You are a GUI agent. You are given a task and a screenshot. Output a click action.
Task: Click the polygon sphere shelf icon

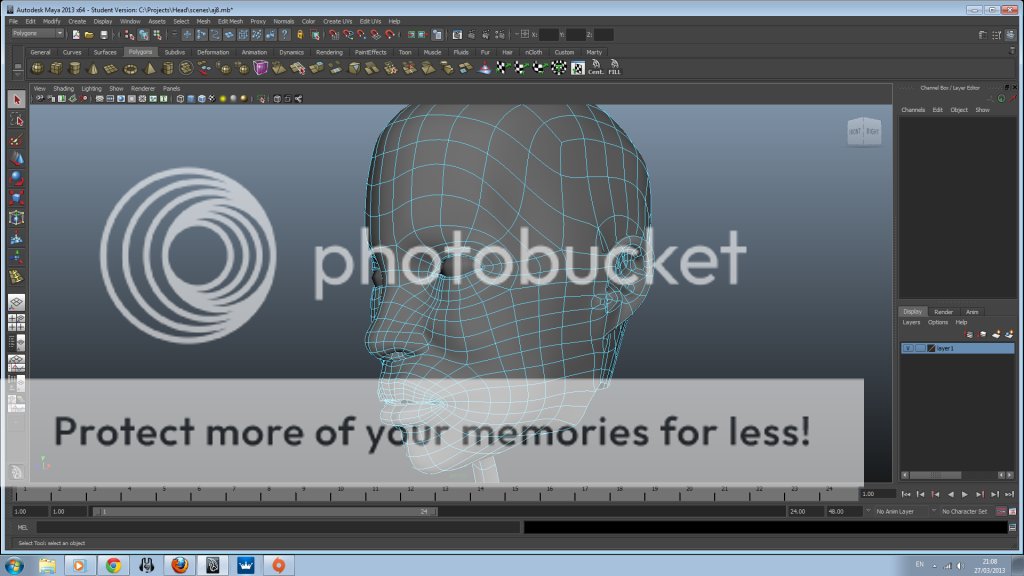[38, 68]
